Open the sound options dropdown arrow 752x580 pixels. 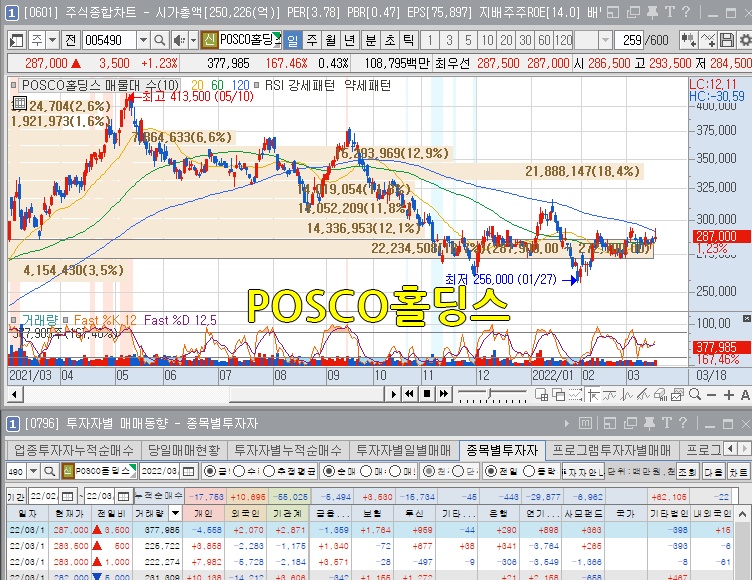tap(193, 40)
